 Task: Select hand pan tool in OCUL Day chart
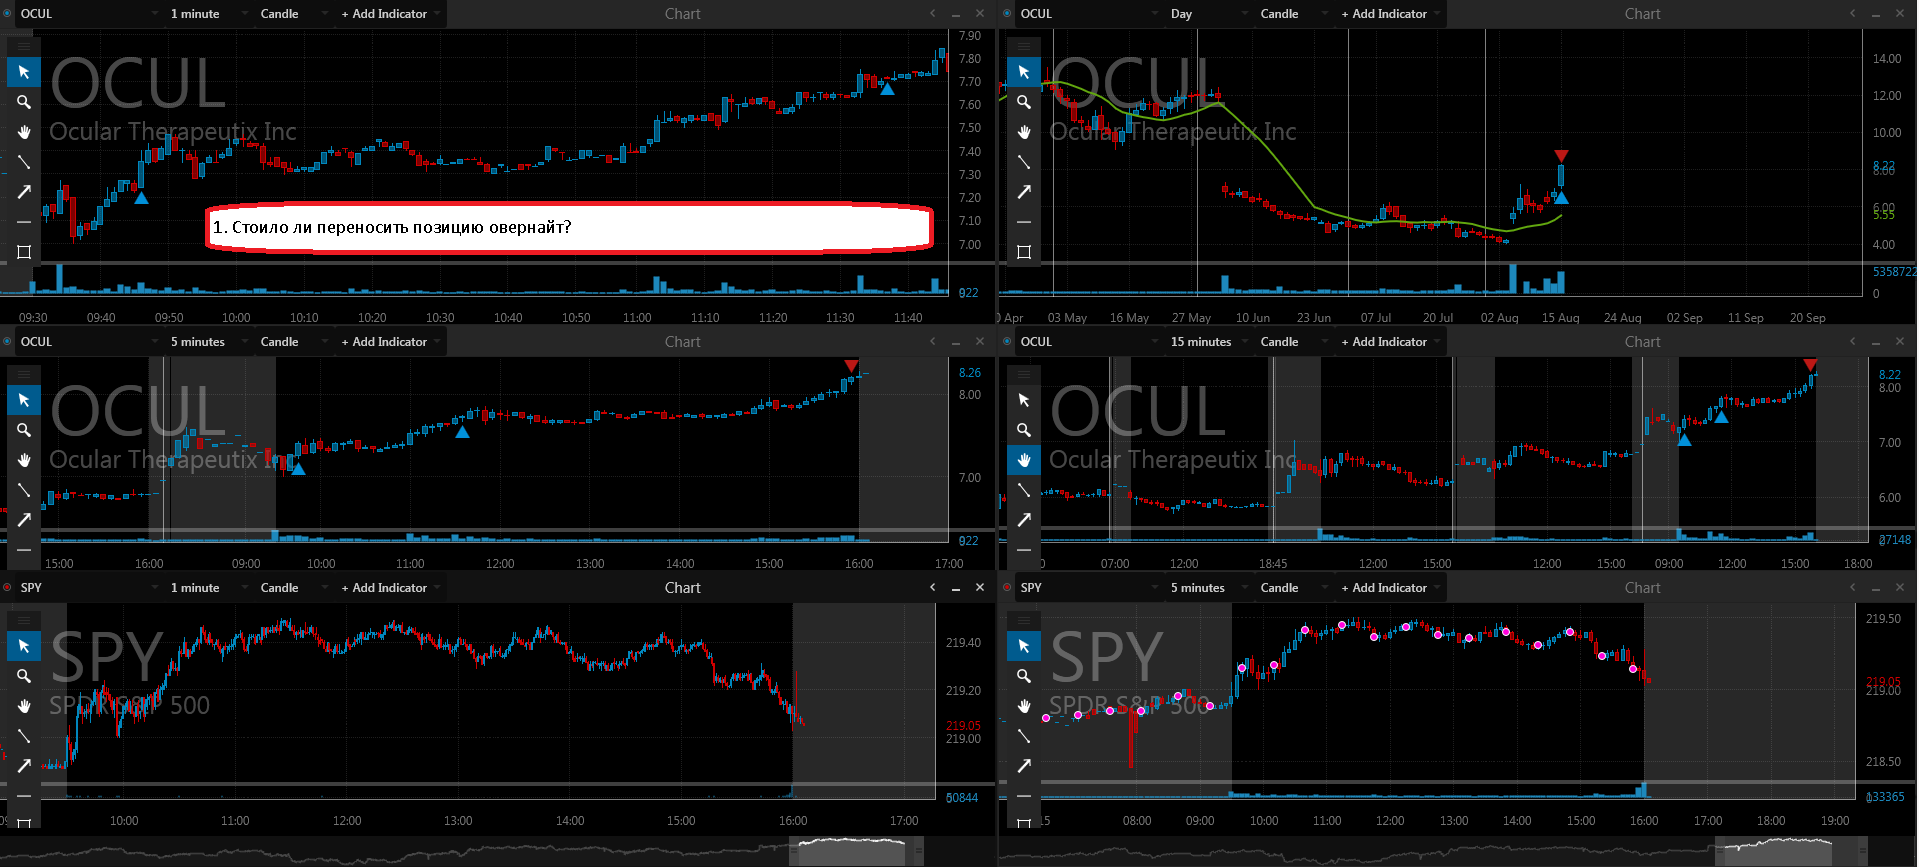pos(1024,132)
